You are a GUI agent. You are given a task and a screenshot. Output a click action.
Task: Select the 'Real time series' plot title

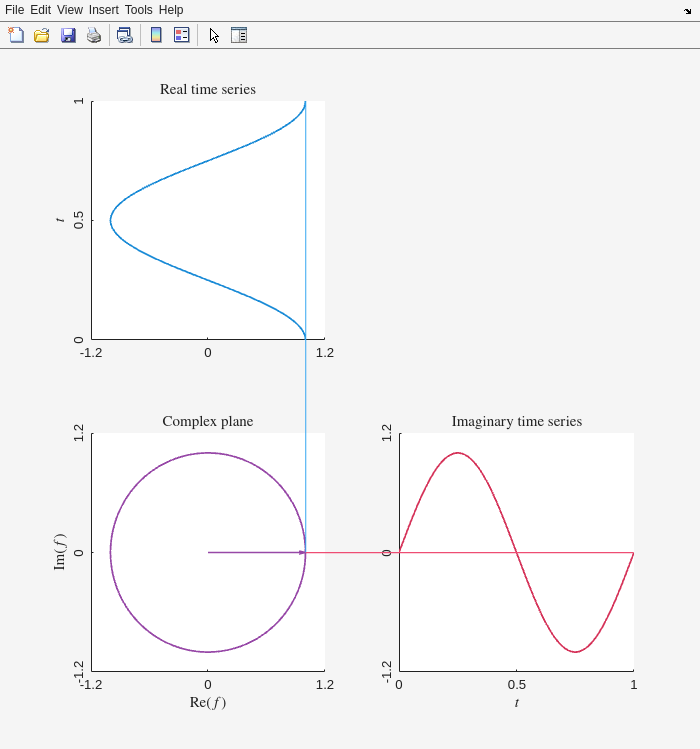point(207,89)
